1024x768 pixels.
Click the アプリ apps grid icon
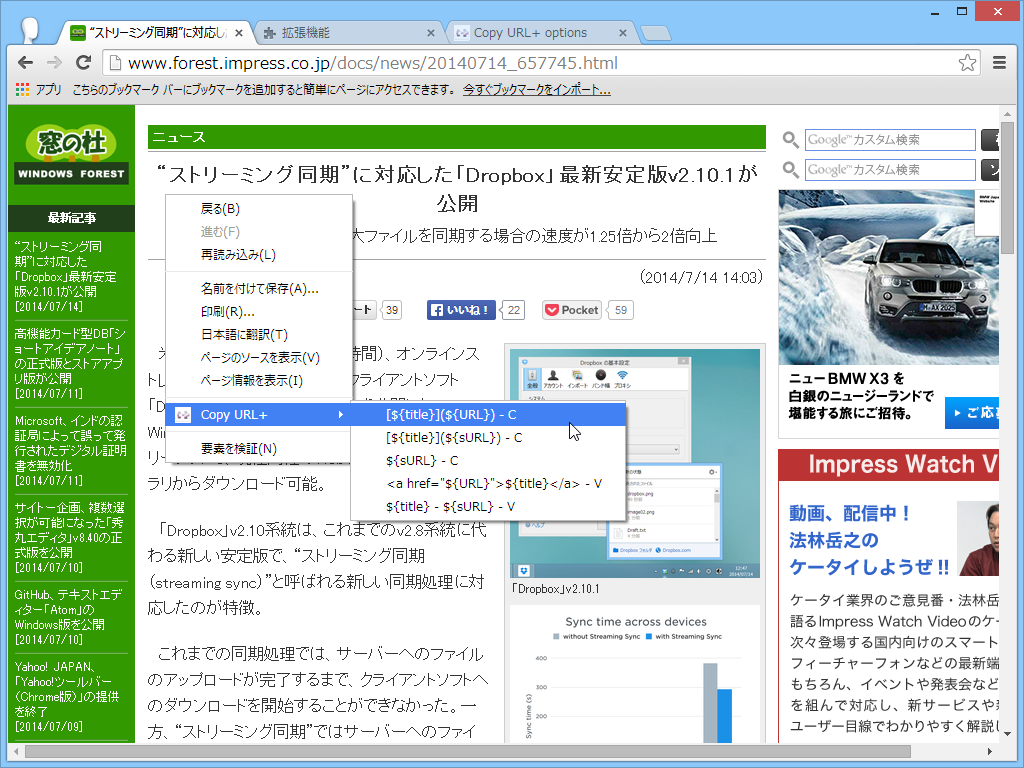pos(21,91)
